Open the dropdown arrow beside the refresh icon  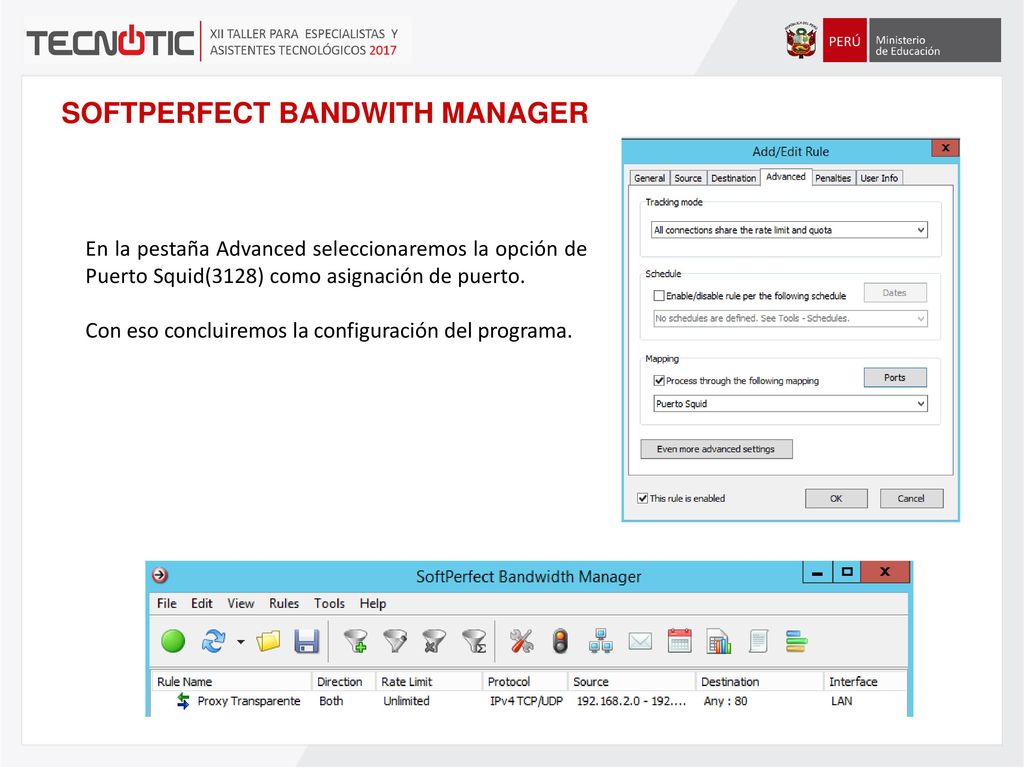pyautogui.click(x=241, y=642)
